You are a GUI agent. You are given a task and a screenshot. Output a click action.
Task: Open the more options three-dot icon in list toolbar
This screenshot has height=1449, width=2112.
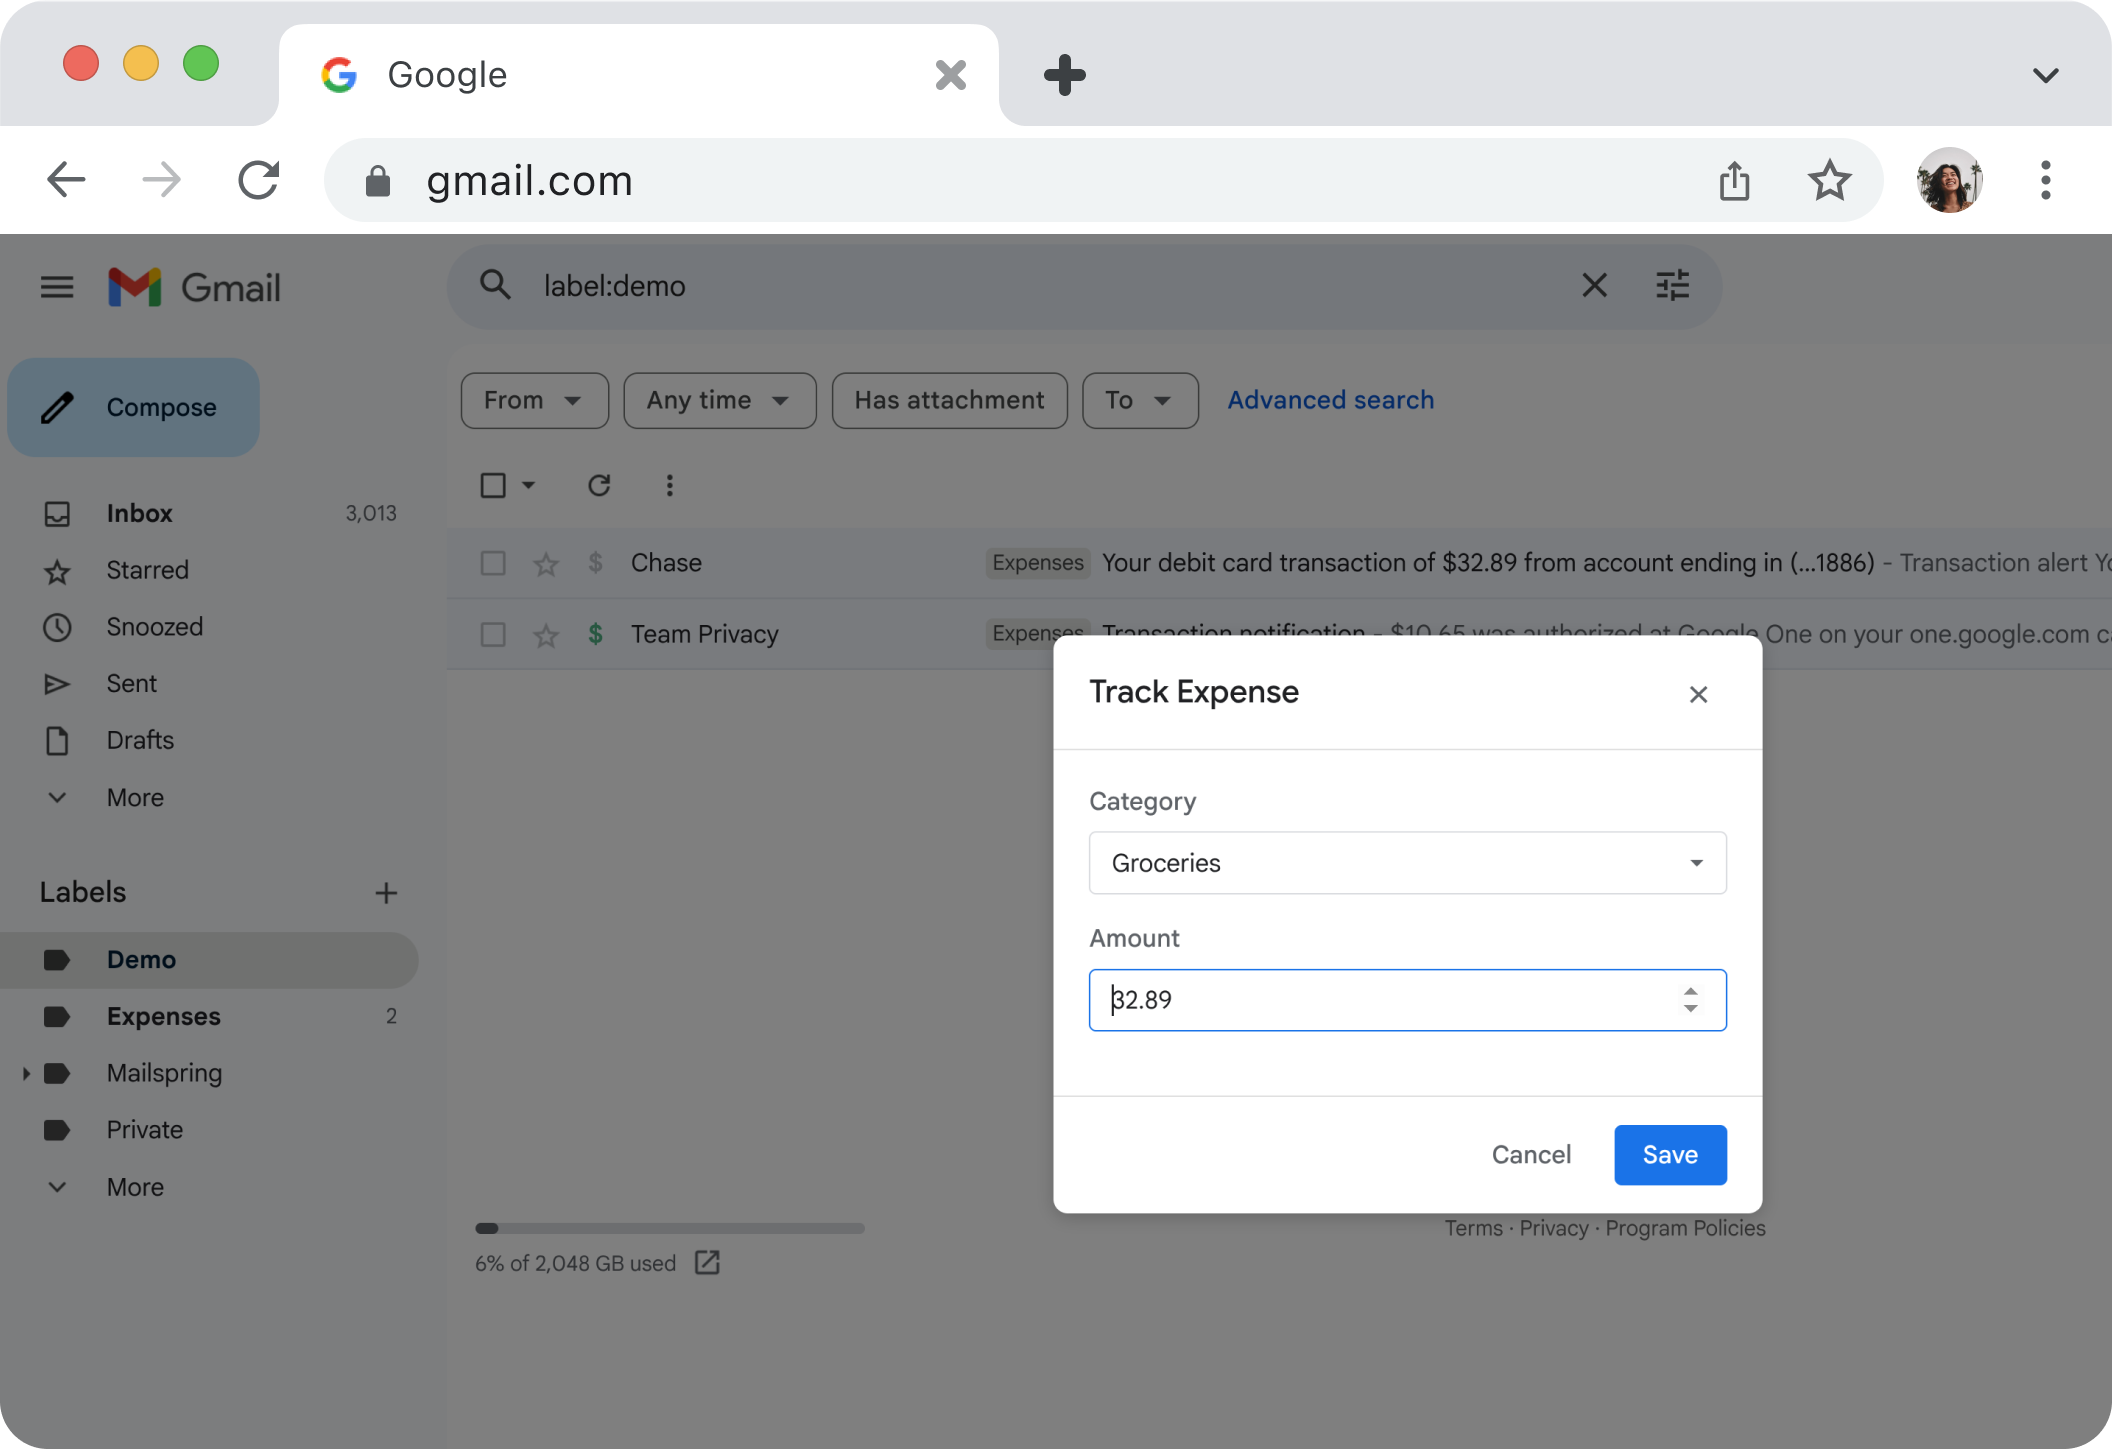tap(669, 486)
